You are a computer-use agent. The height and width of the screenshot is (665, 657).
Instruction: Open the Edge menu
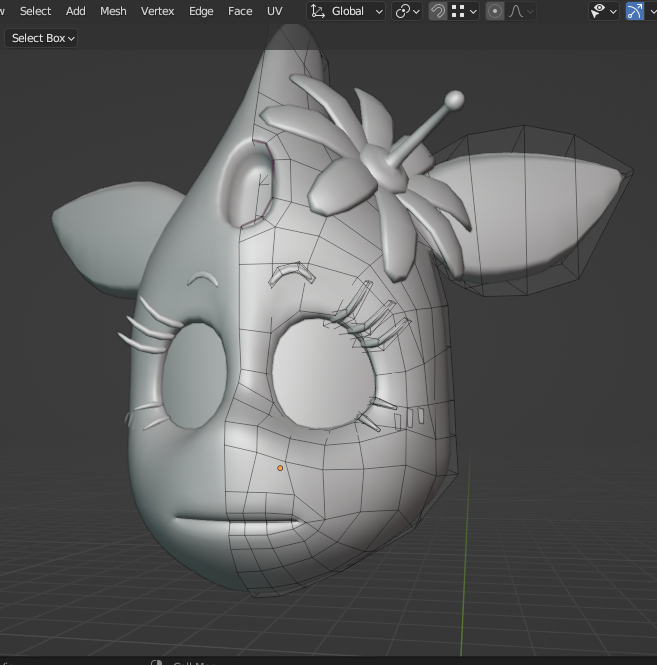click(x=201, y=11)
